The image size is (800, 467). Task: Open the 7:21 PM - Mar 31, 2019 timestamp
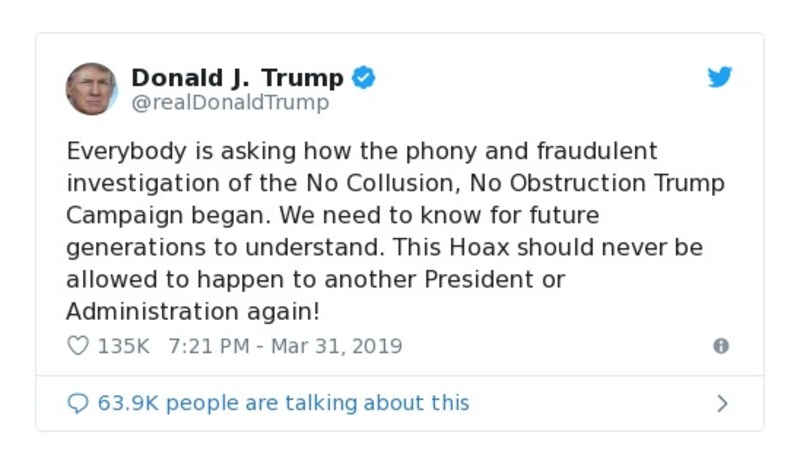click(285, 346)
